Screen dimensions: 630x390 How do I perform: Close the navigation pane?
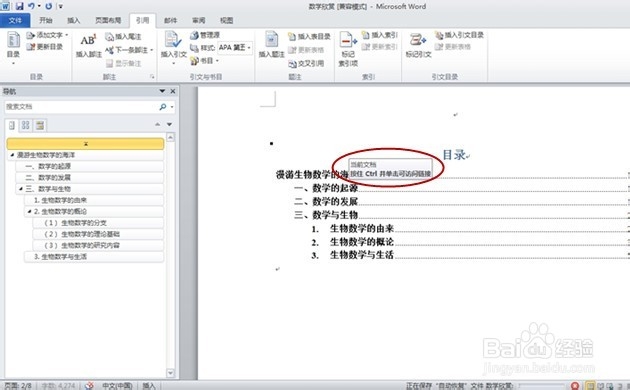(x=173, y=91)
